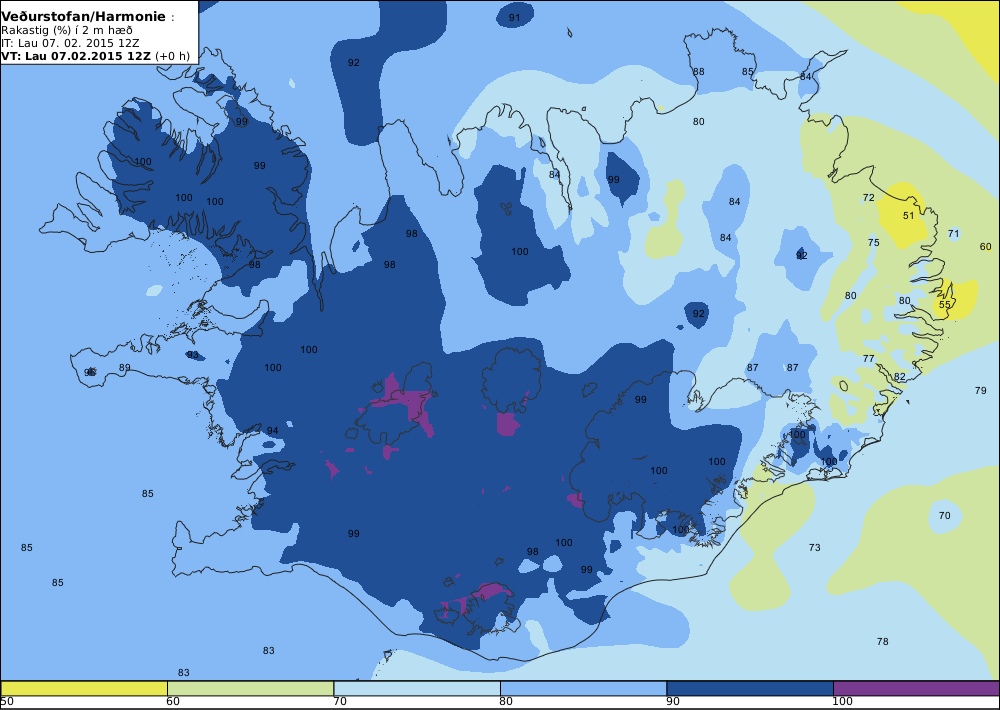Click the sea value "60" at right edge
The height and width of the screenshot is (710, 1000).
pyautogui.click(x=985, y=246)
